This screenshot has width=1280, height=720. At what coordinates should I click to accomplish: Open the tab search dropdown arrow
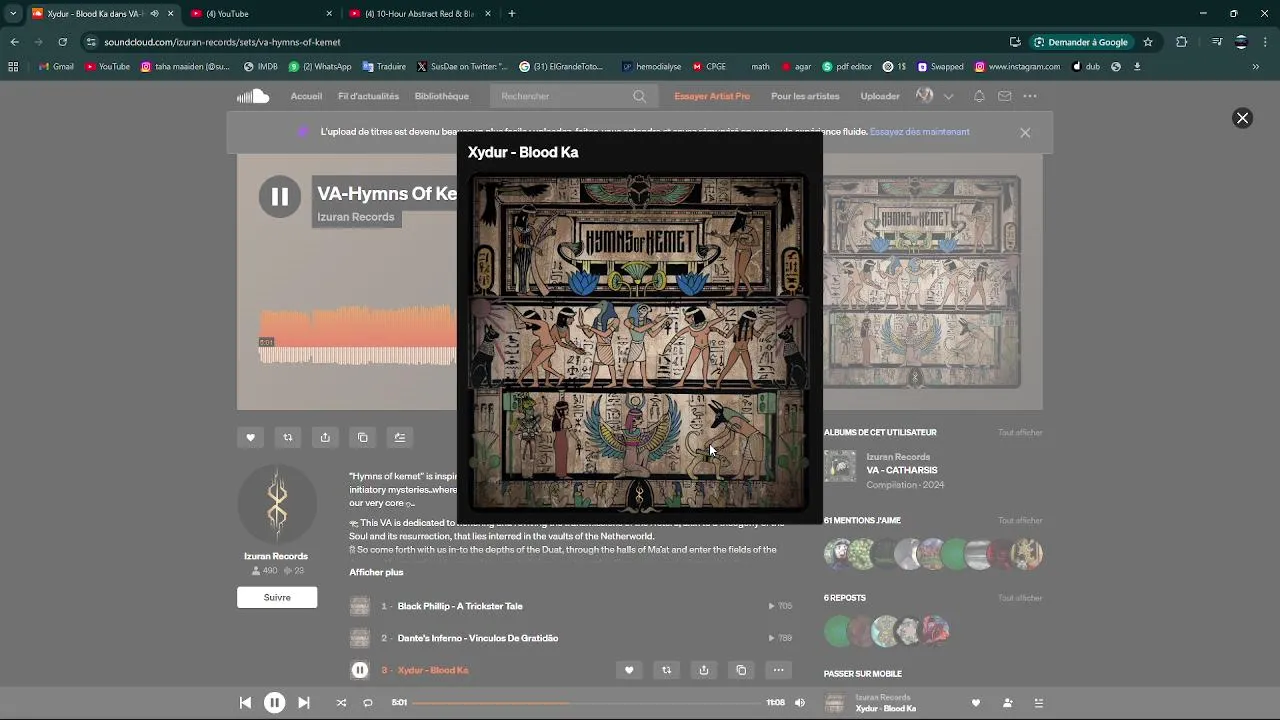(13, 14)
